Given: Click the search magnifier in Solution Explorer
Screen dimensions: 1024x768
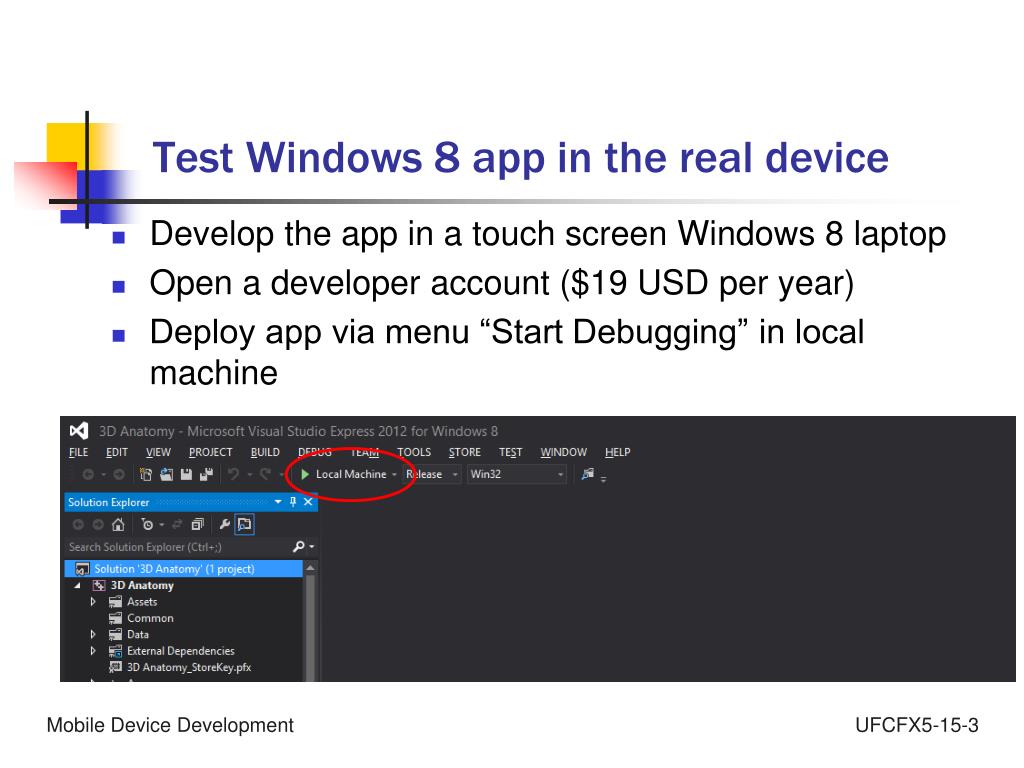Looking at the screenshot, I should pos(298,547).
